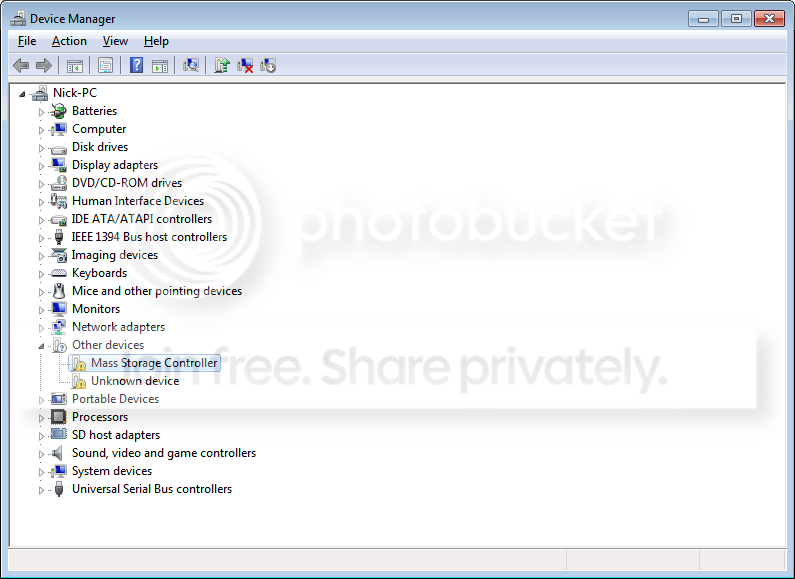Click the Unknown device warning icon
Image resolution: width=795 pixels, height=579 pixels.
click(78, 381)
